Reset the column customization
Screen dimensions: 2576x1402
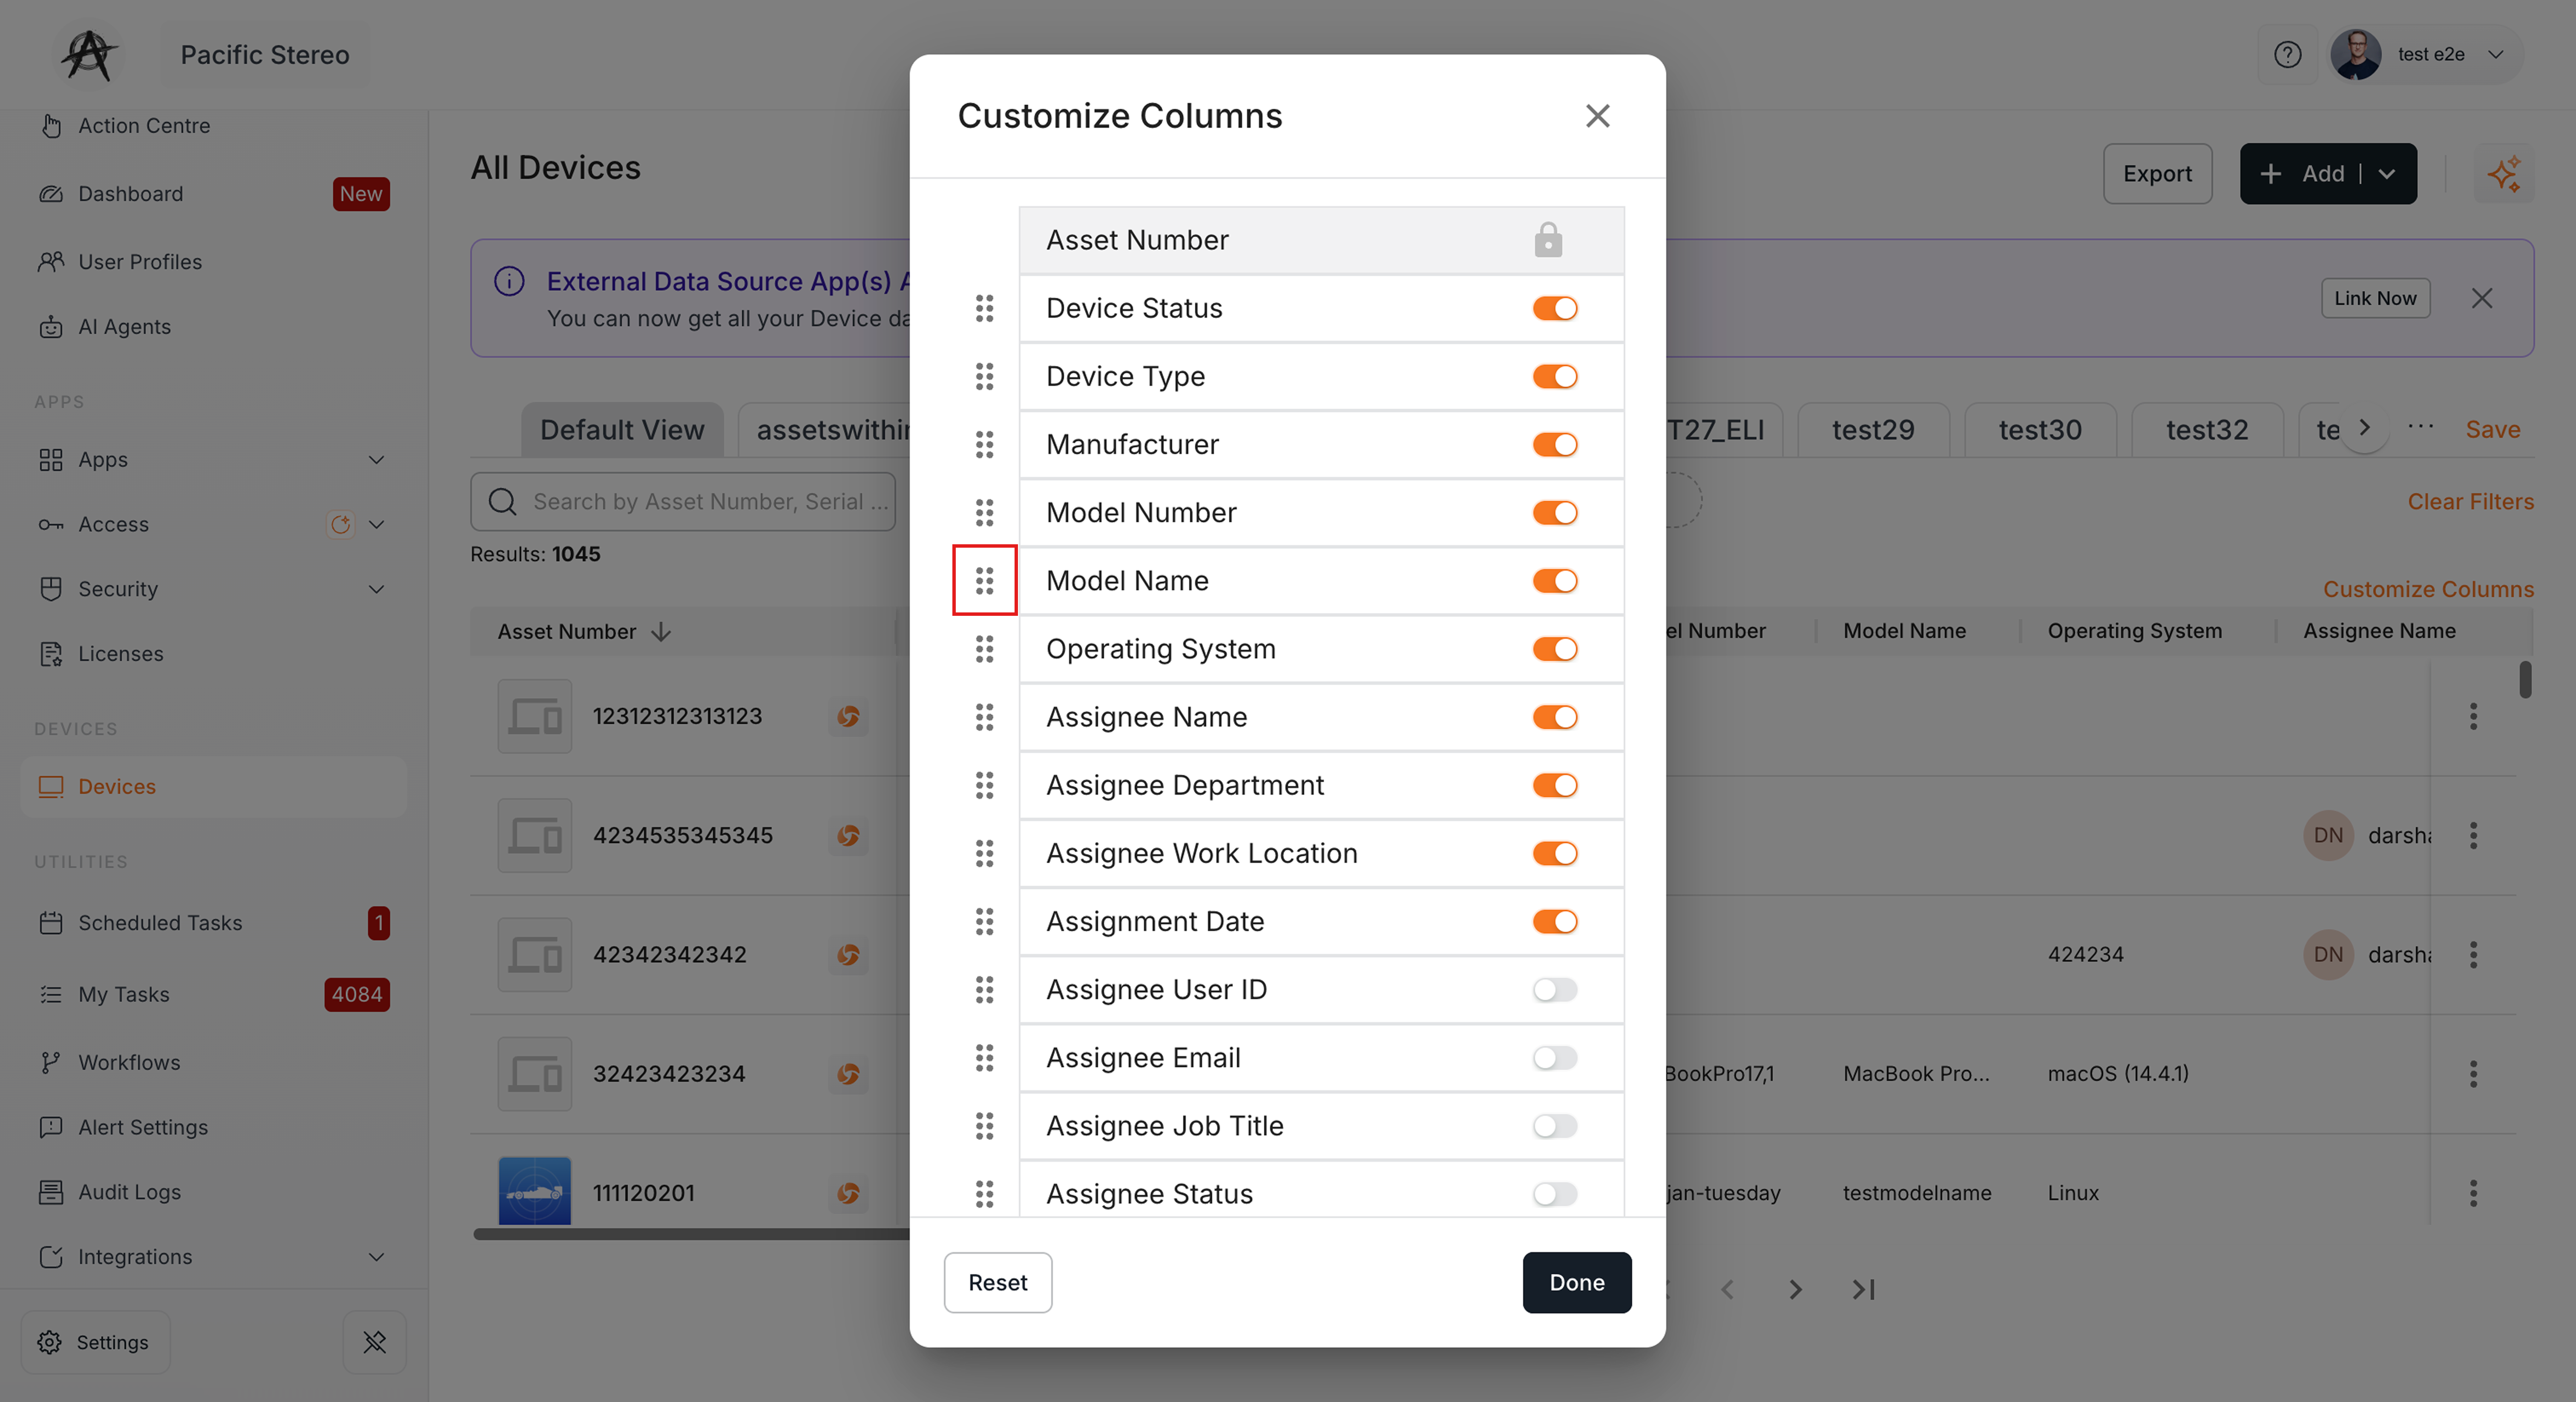pos(997,1283)
